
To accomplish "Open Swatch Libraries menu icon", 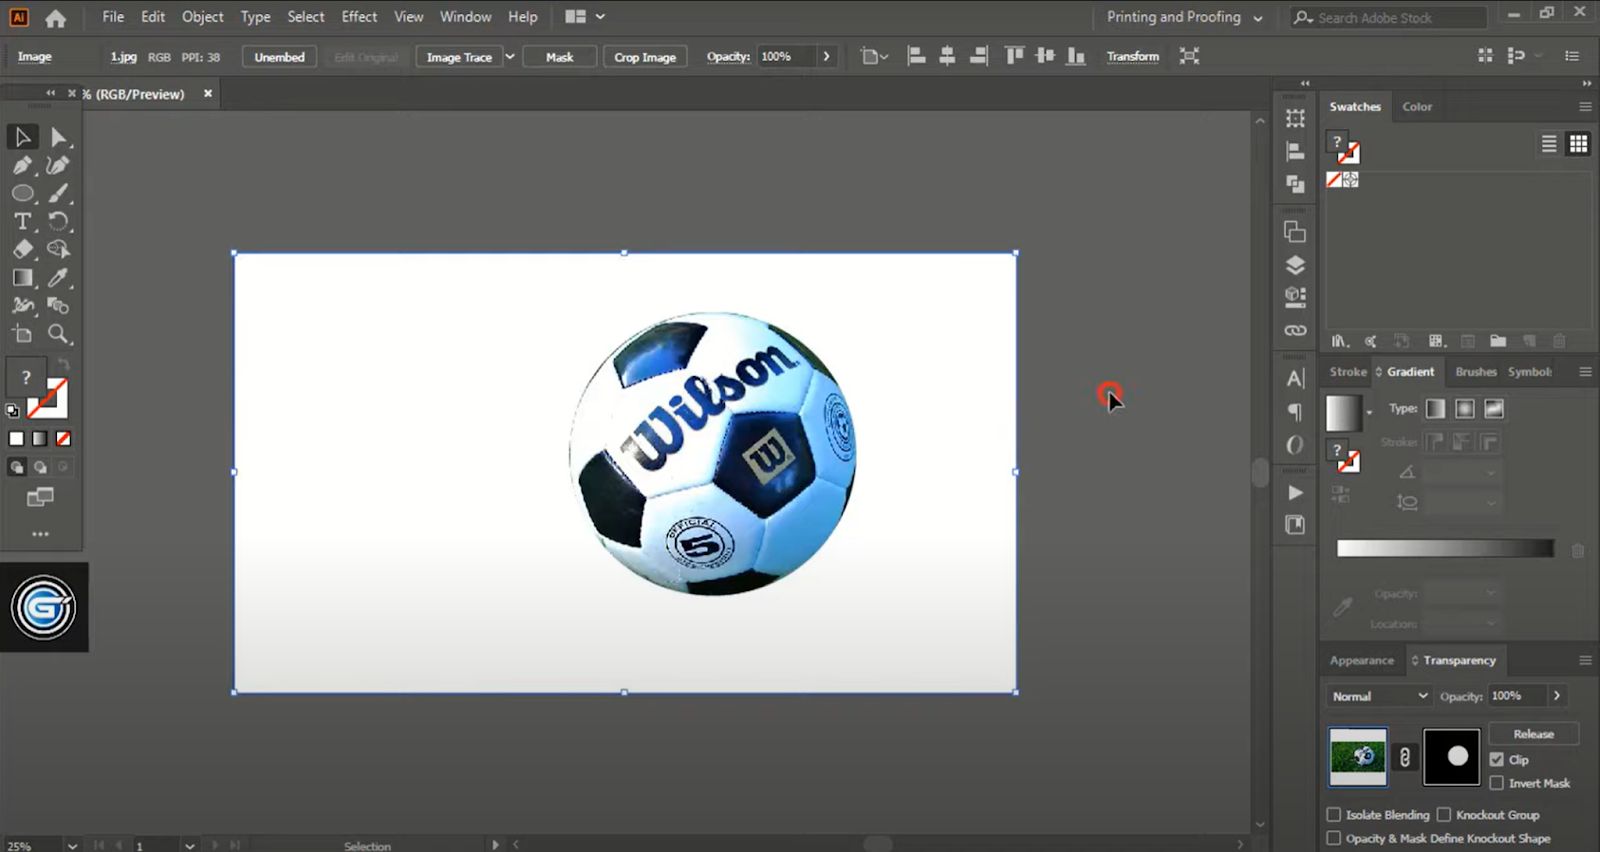I will pos(1340,341).
